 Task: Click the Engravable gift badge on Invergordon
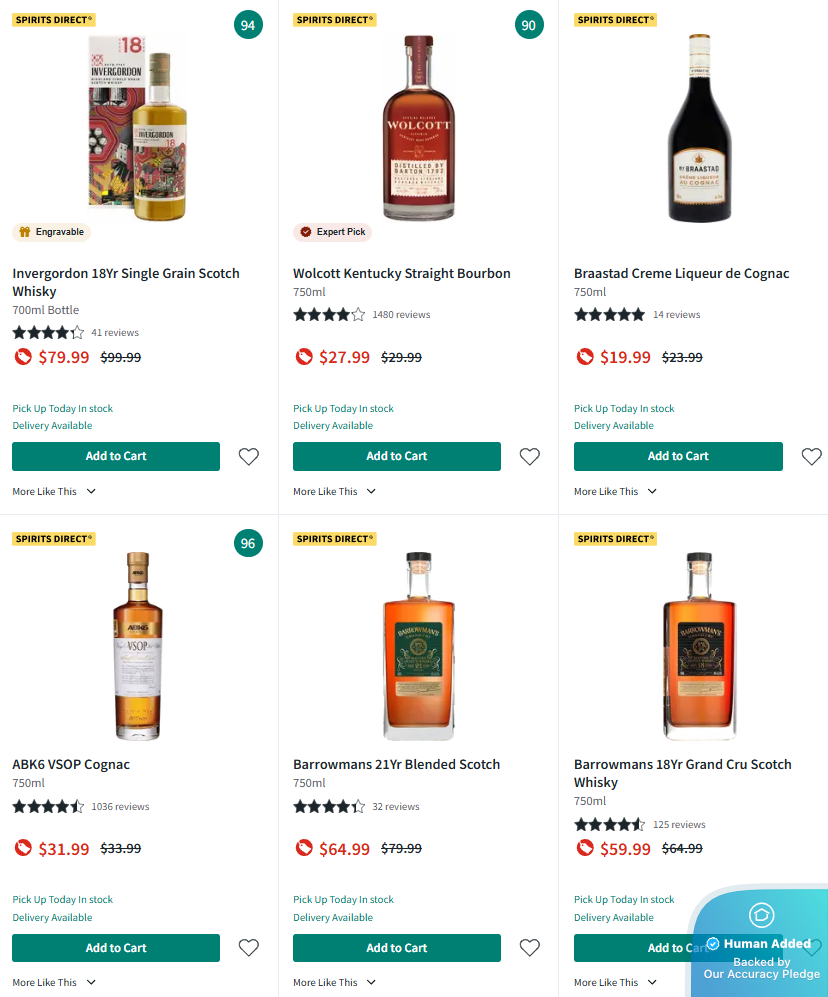pyautogui.click(x=51, y=232)
